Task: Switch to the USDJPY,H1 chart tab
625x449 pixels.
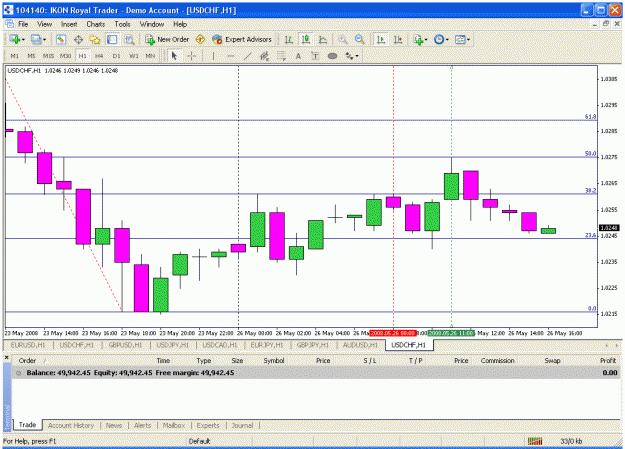Action: (173, 345)
